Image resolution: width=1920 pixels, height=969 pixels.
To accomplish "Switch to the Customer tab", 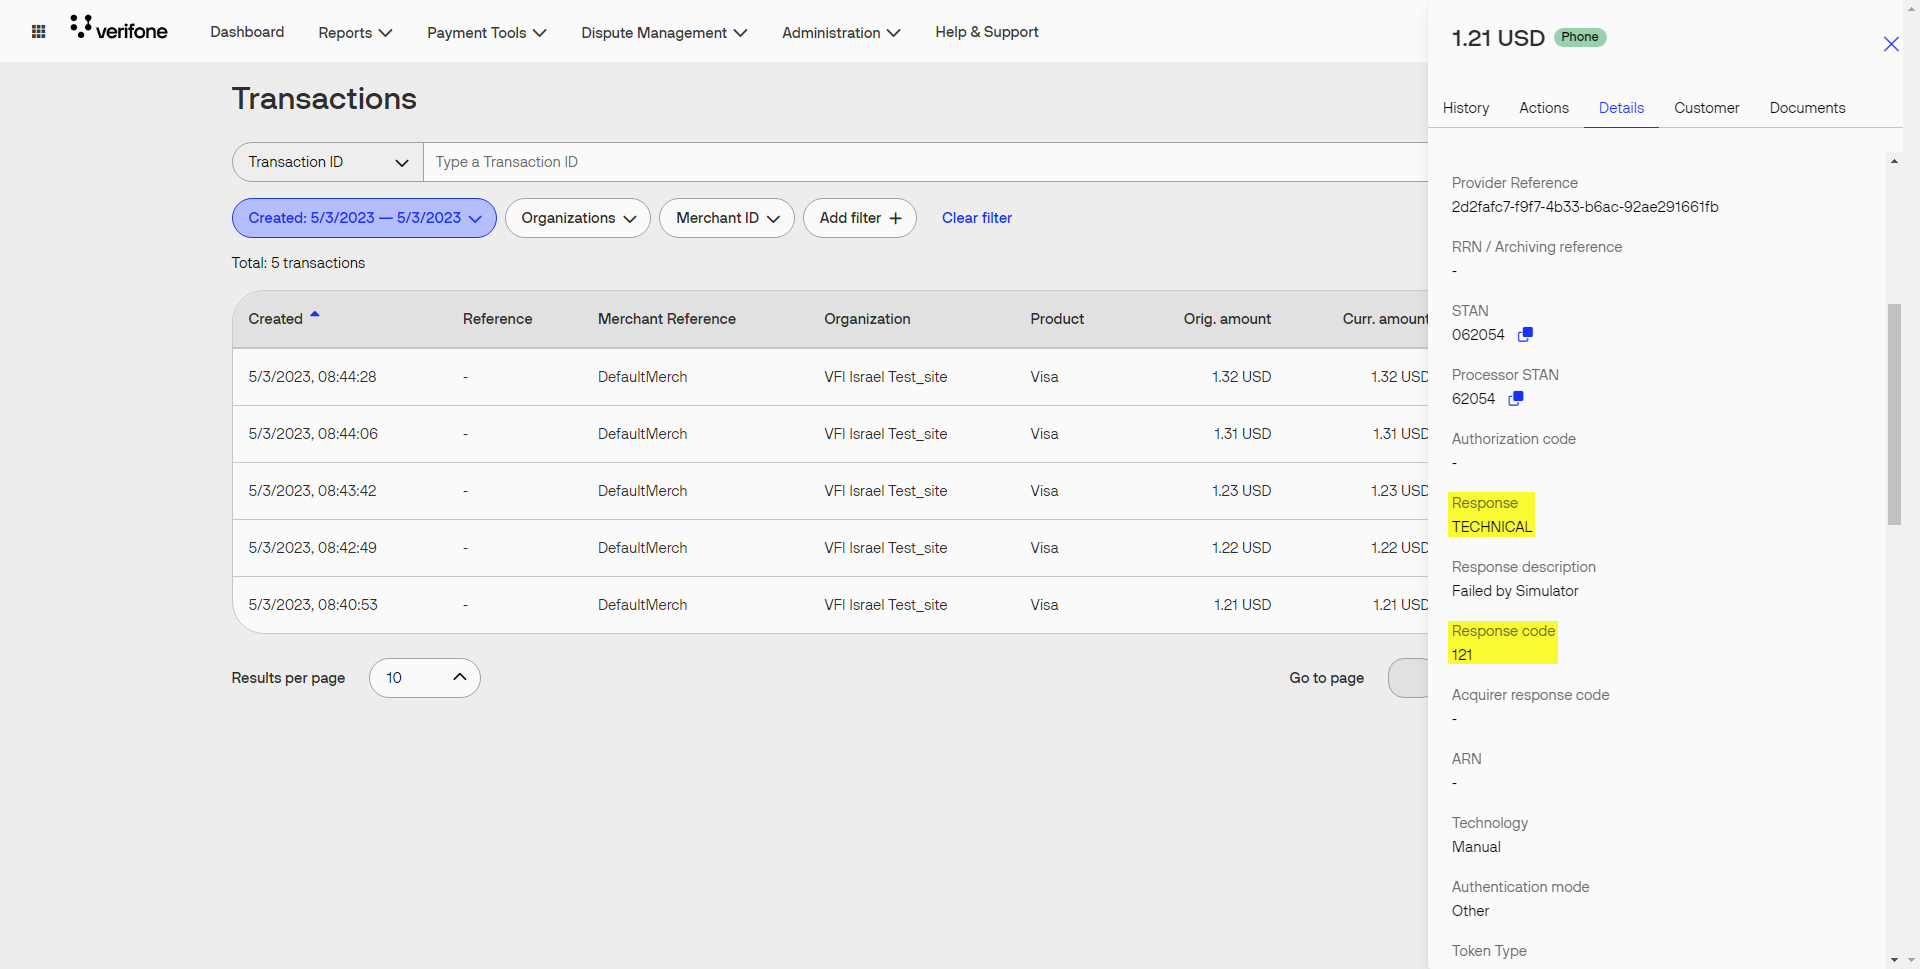I will (x=1706, y=108).
